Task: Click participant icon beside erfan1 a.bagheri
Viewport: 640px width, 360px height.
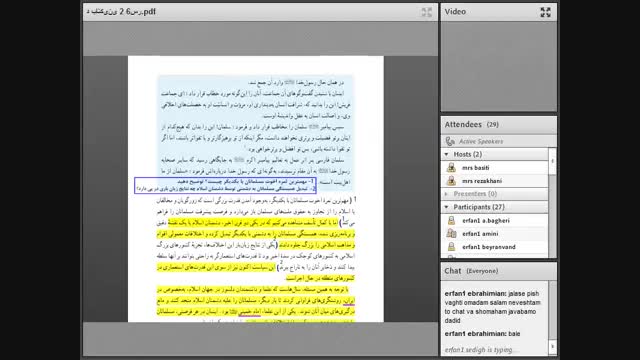Action: (451, 220)
